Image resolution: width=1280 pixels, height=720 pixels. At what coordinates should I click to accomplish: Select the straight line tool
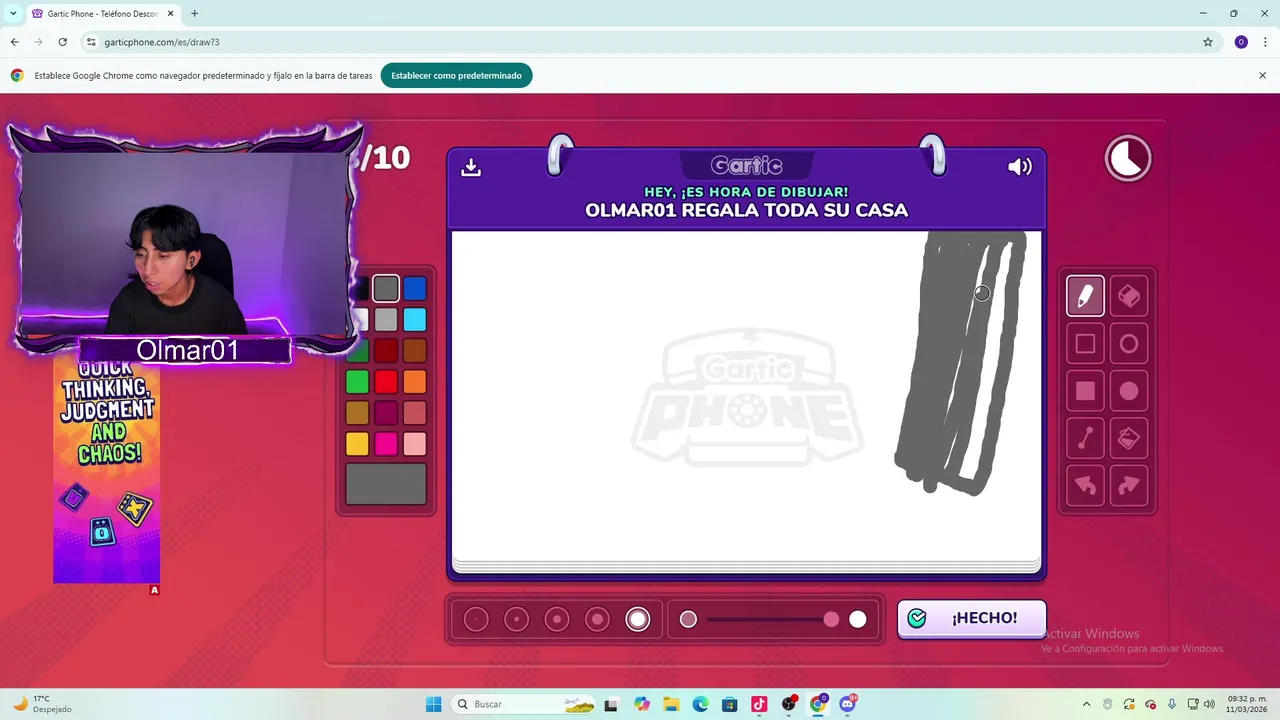[1085, 438]
